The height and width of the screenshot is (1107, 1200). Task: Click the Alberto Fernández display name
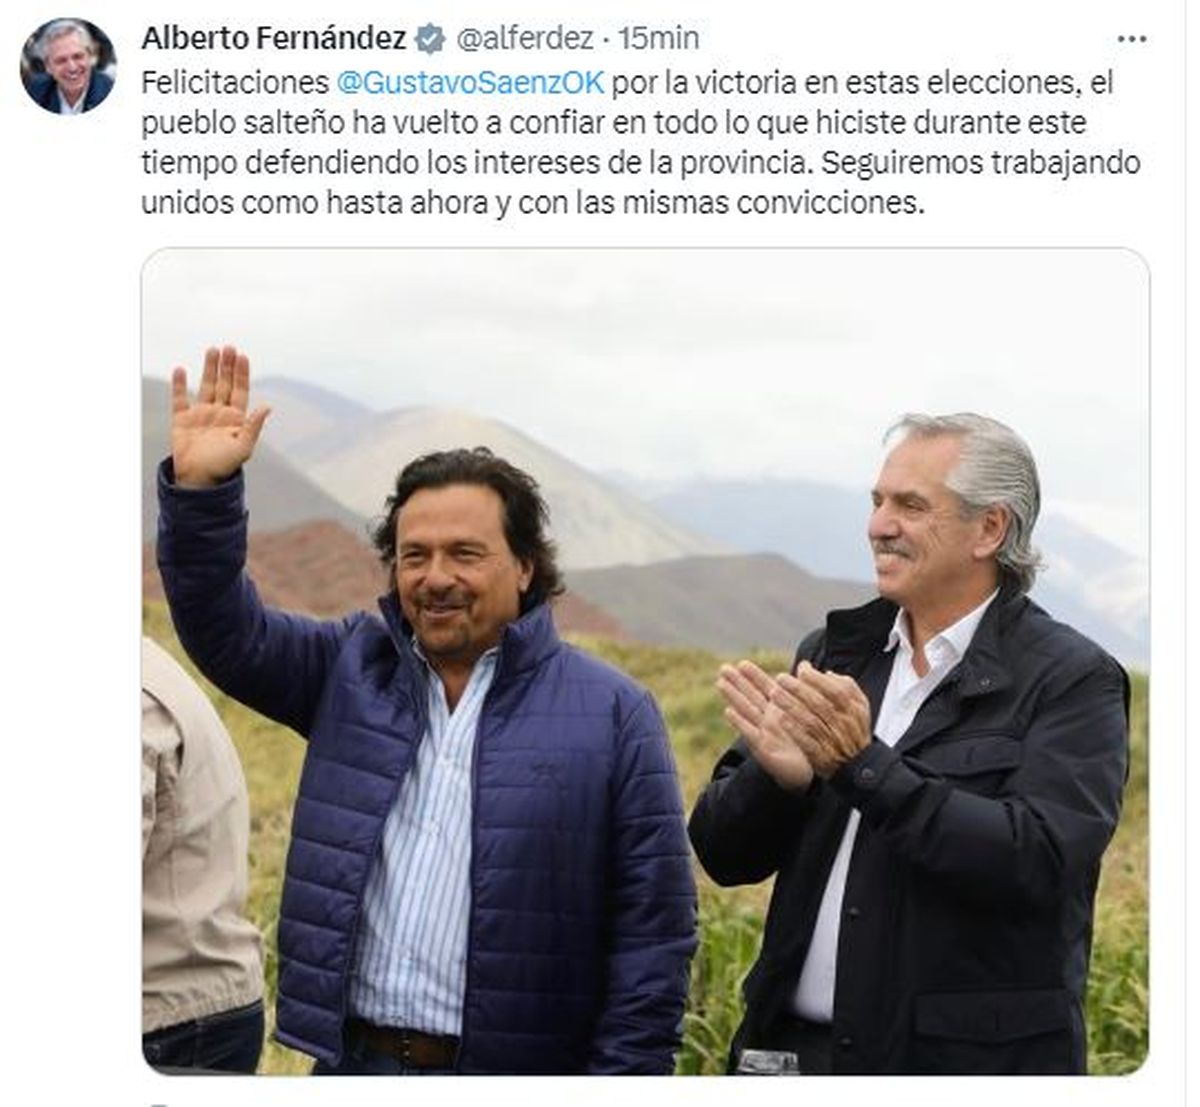(x=274, y=39)
